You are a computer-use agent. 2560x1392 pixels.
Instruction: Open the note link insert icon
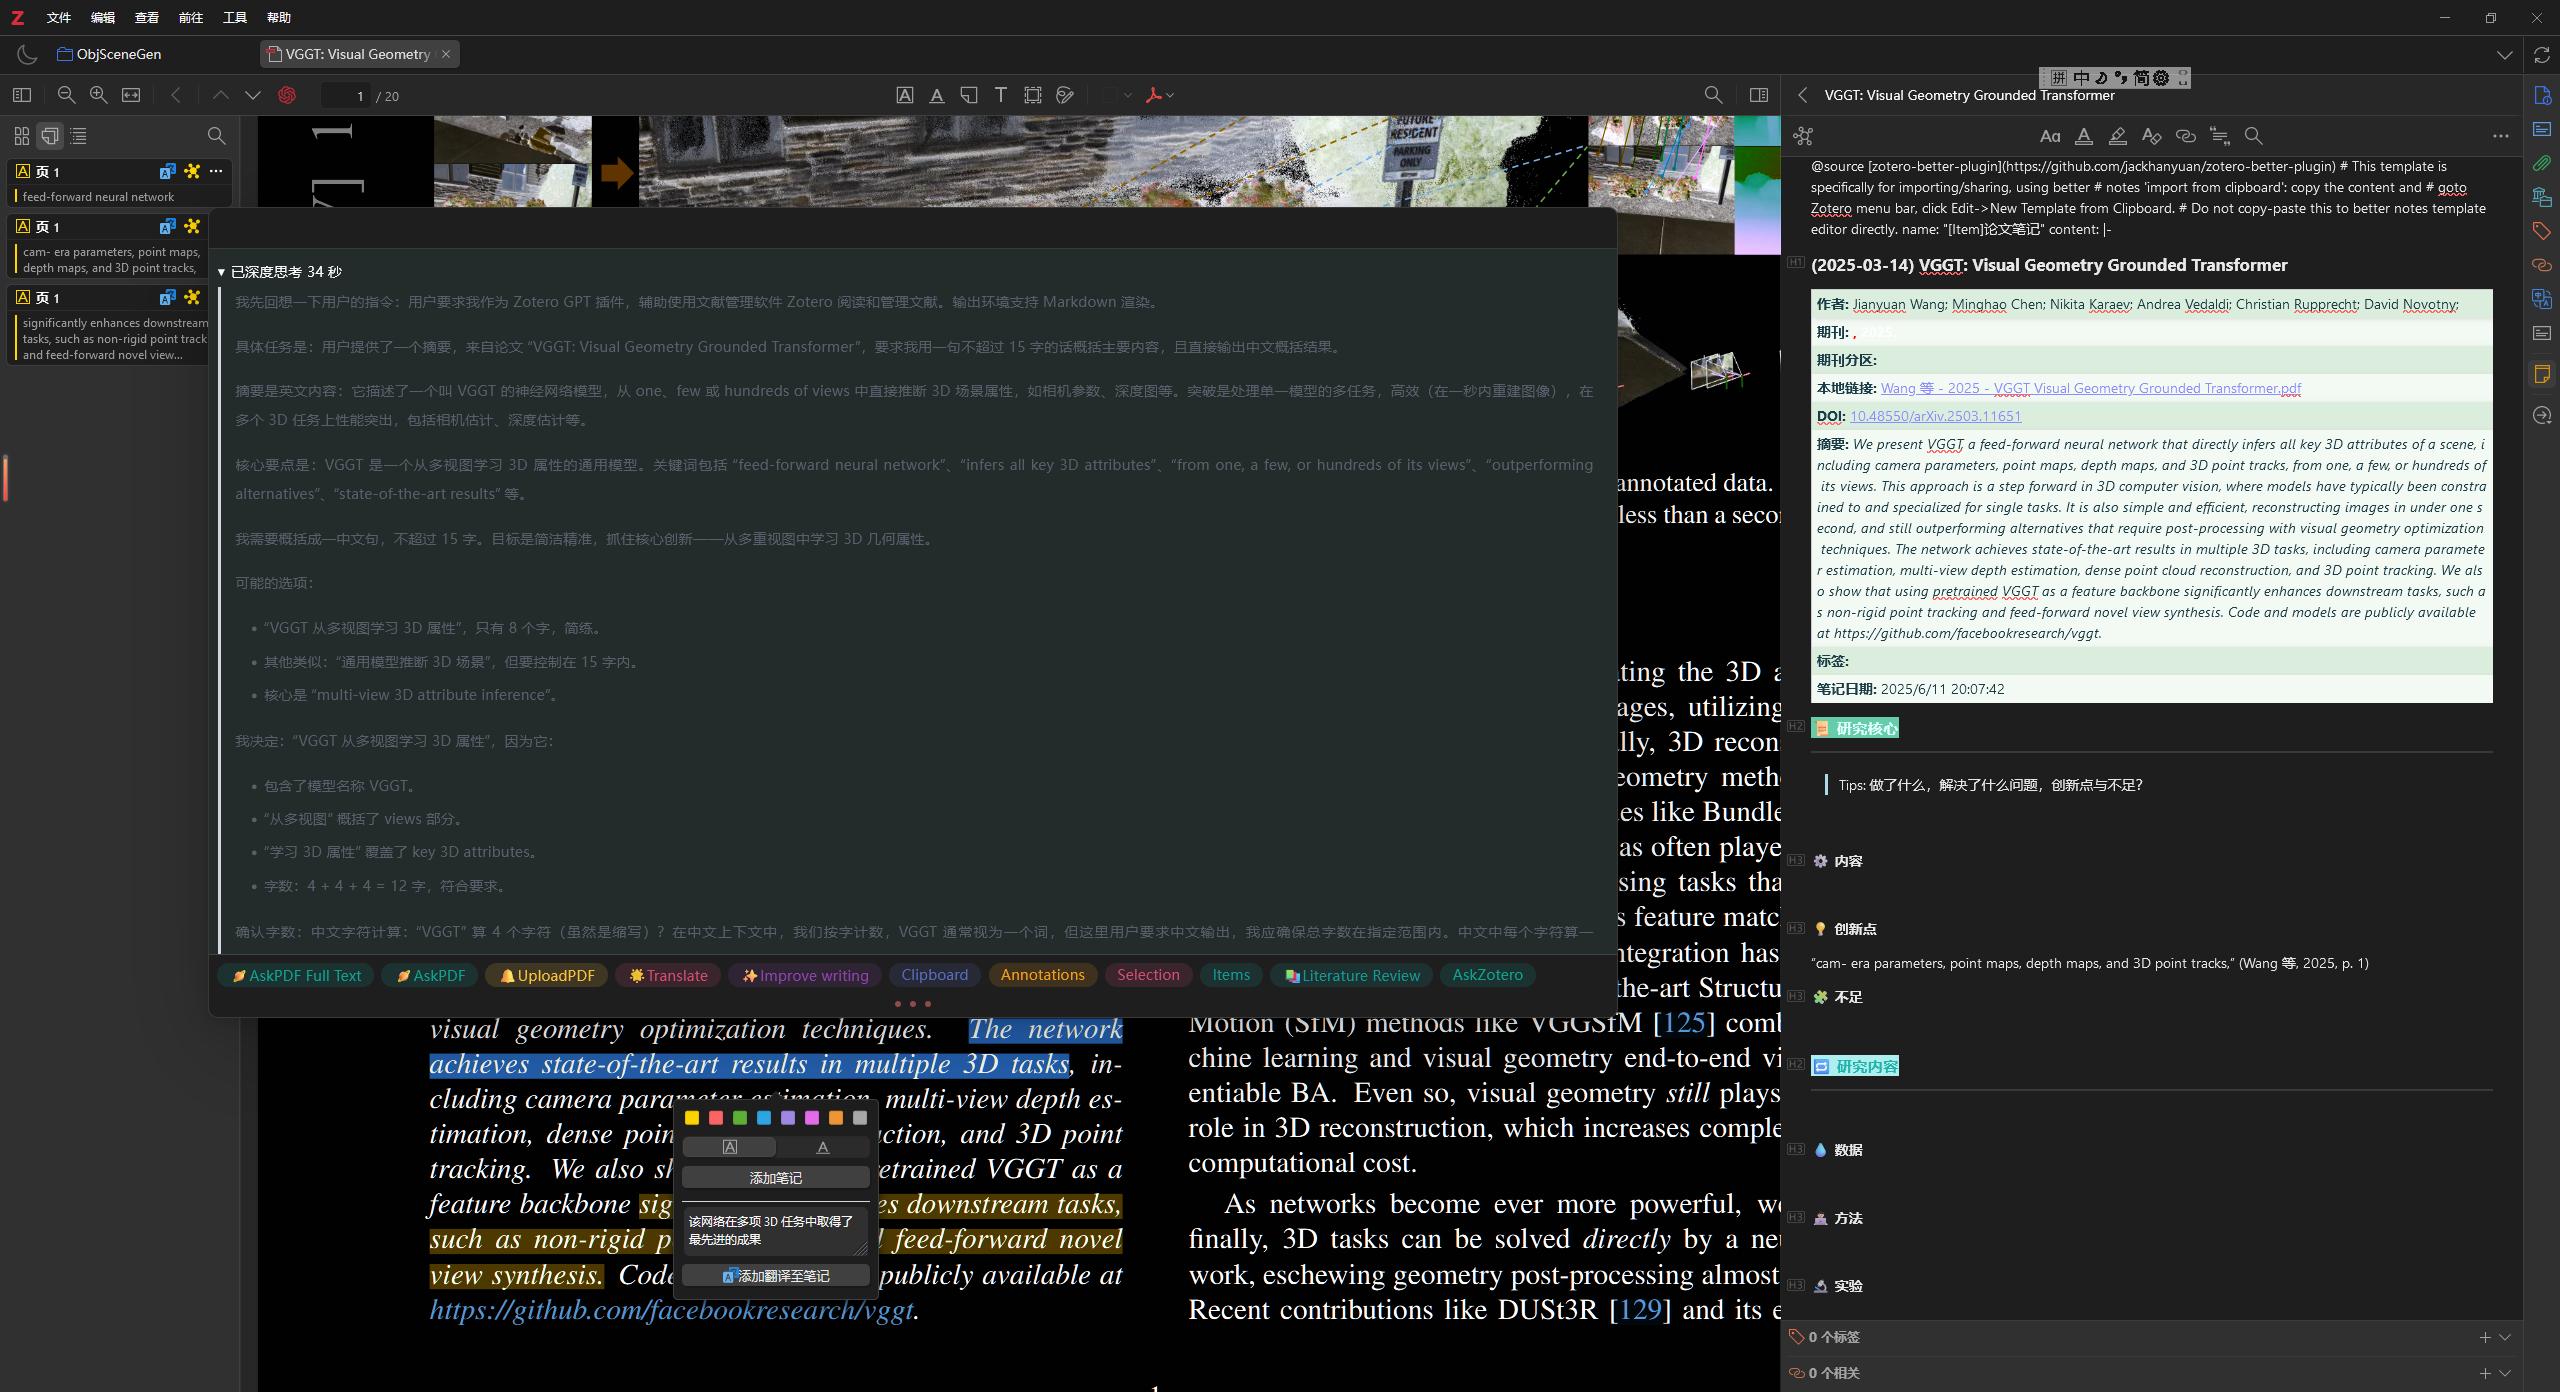coord(2185,136)
